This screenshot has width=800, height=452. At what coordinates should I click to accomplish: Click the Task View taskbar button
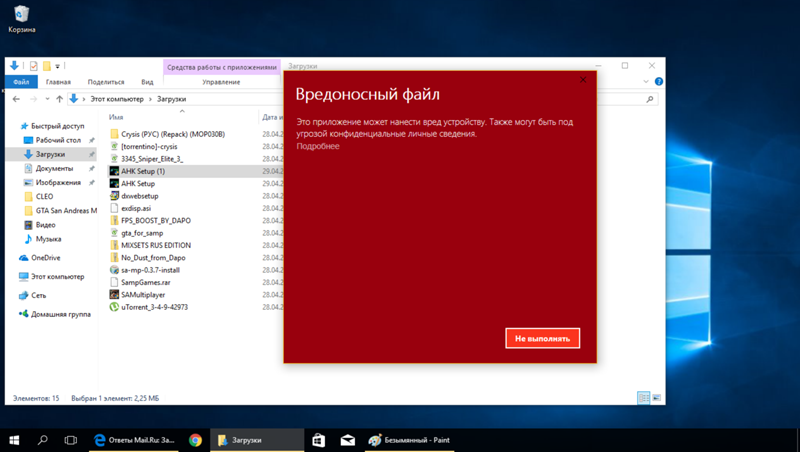pyautogui.click(x=71, y=440)
